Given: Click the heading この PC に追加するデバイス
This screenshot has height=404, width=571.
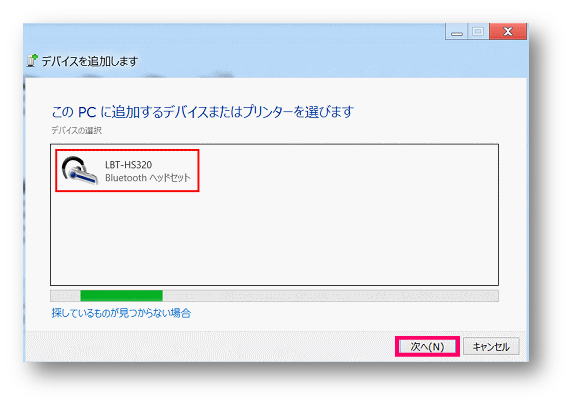Looking at the screenshot, I should [x=202, y=112].
